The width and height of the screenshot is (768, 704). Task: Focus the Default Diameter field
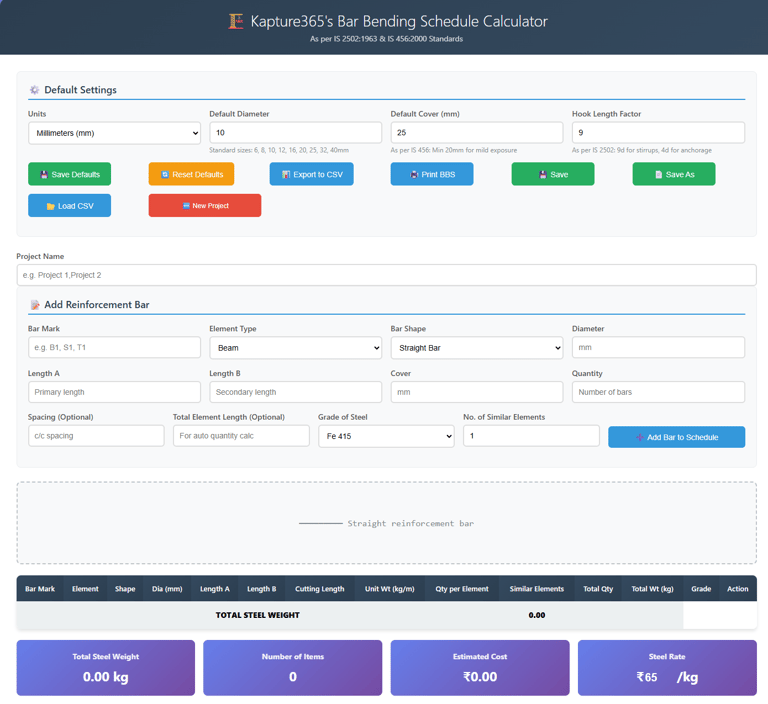point(295,133)
